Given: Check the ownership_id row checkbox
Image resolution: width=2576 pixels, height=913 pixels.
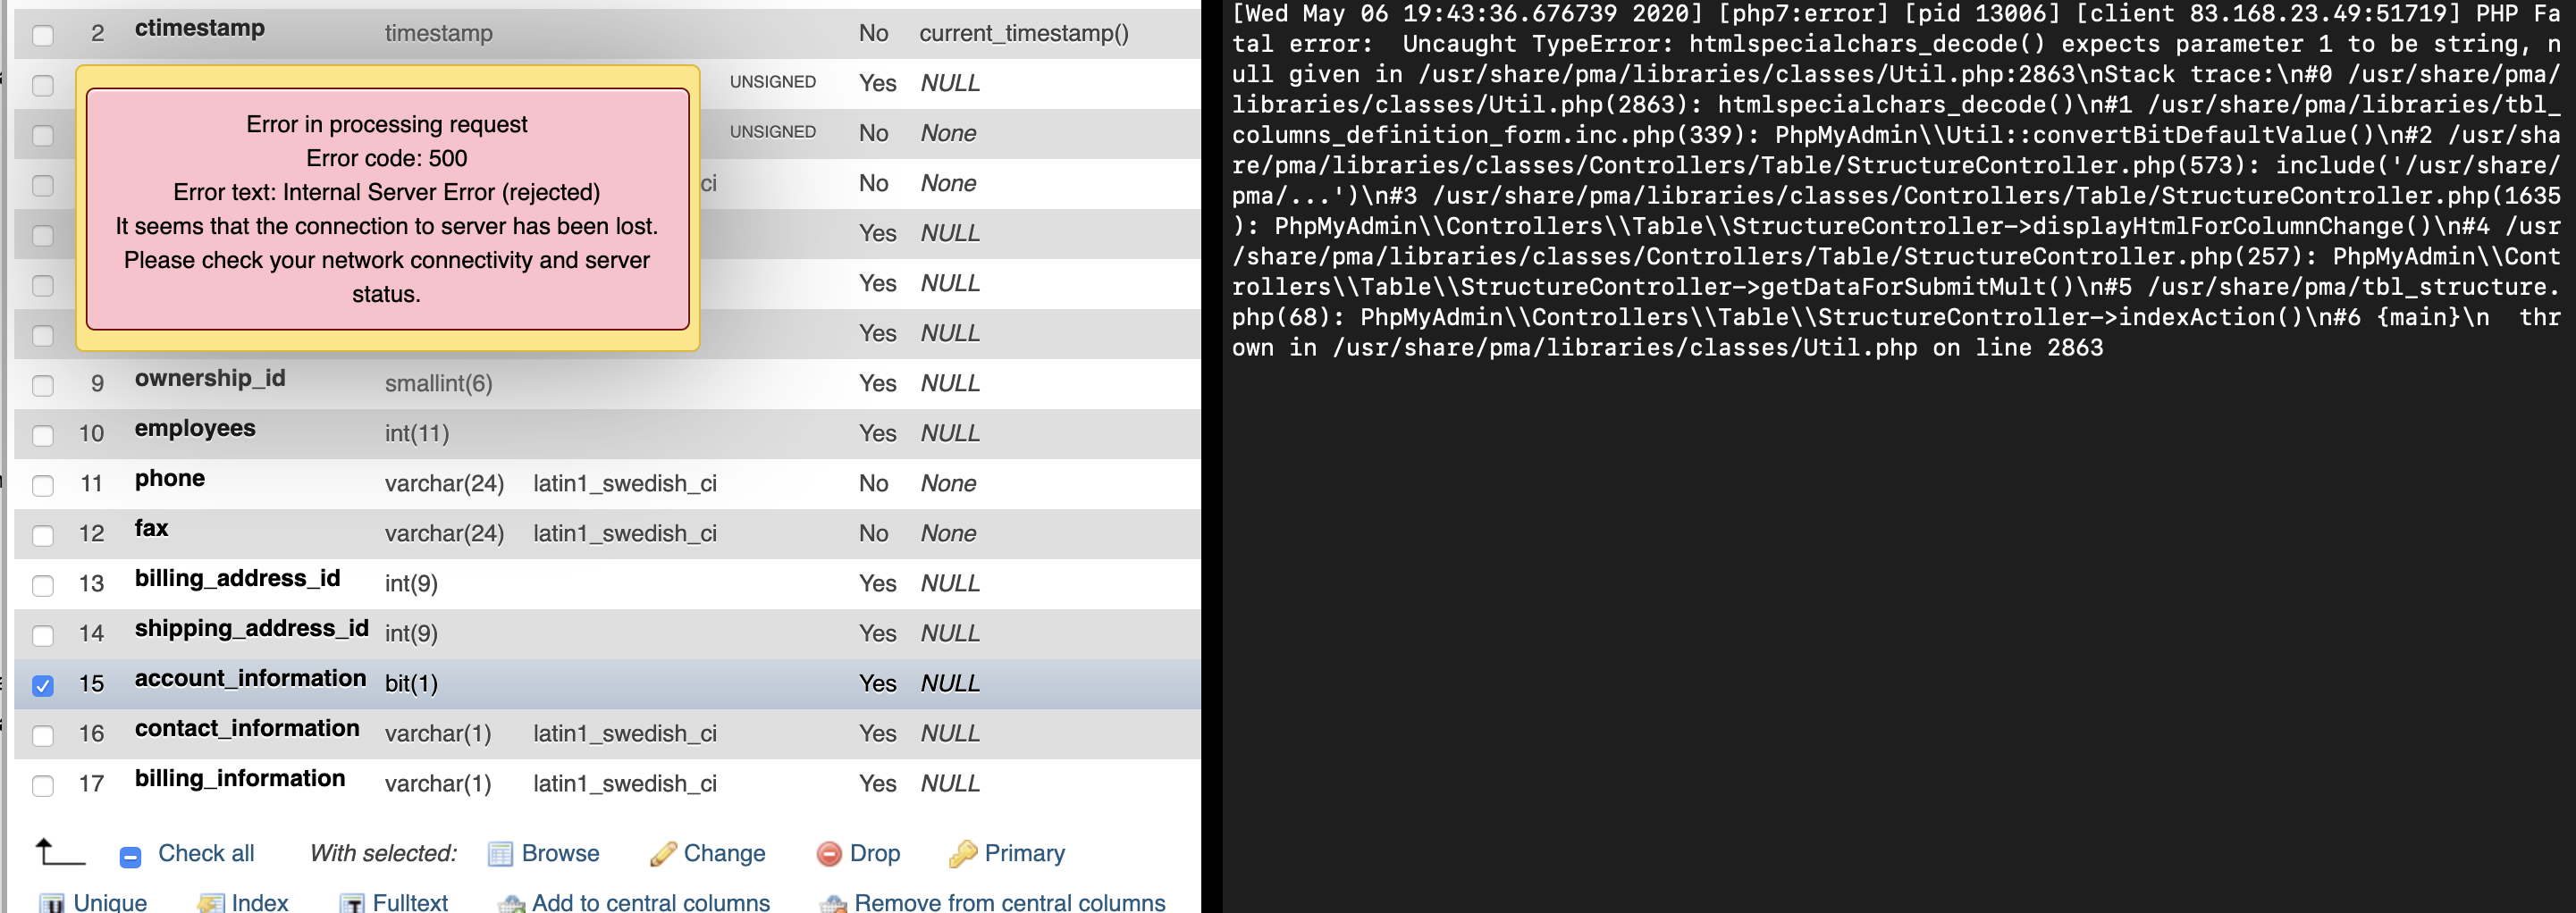Looking at the screenshot, I should [x=43, y=385].
